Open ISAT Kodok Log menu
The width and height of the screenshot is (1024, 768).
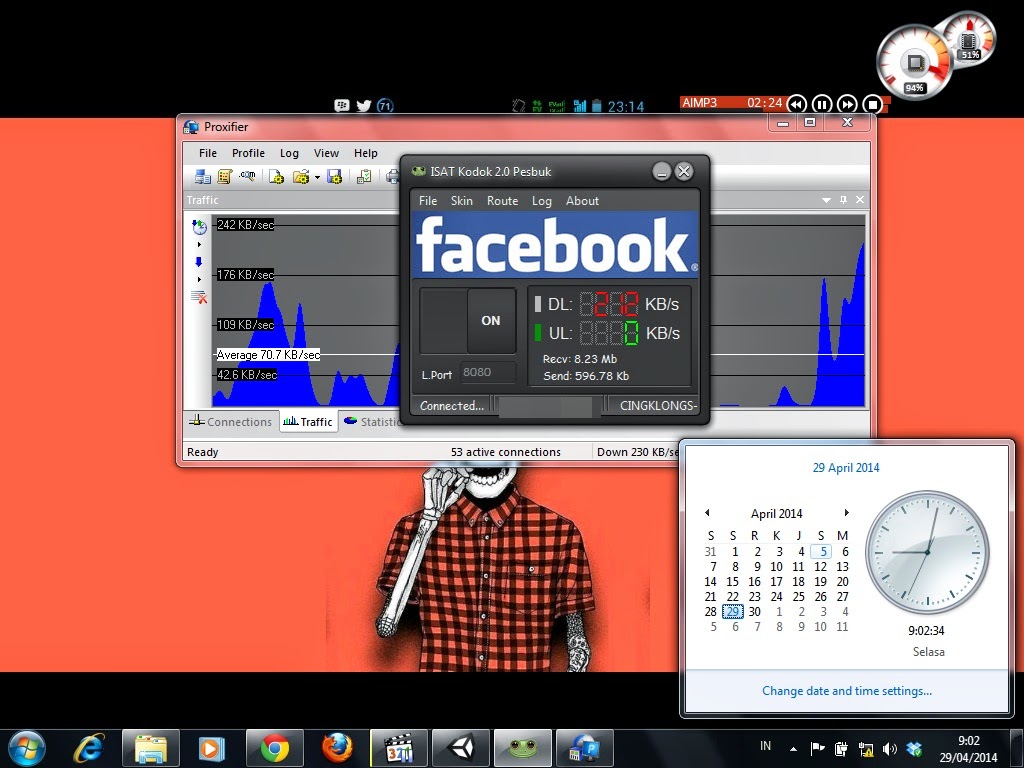click(x=541, y=200)
